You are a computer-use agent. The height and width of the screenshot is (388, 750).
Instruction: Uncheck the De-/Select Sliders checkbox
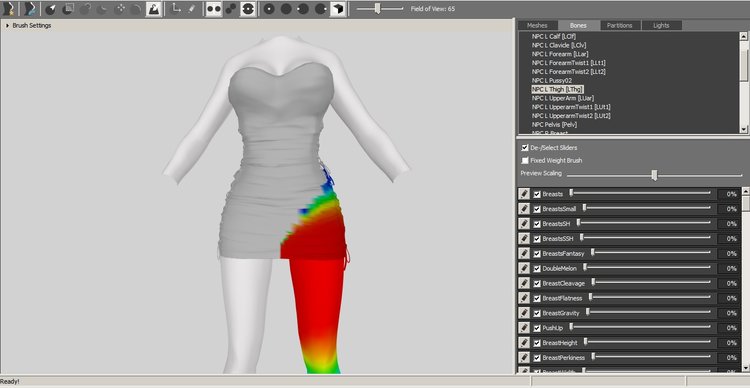(x=525, y=148)
